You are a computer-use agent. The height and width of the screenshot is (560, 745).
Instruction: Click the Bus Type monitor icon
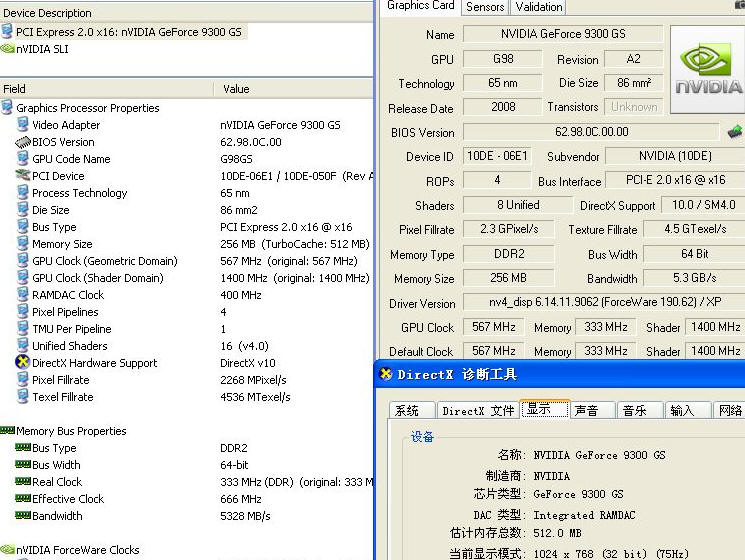(22, 227)
